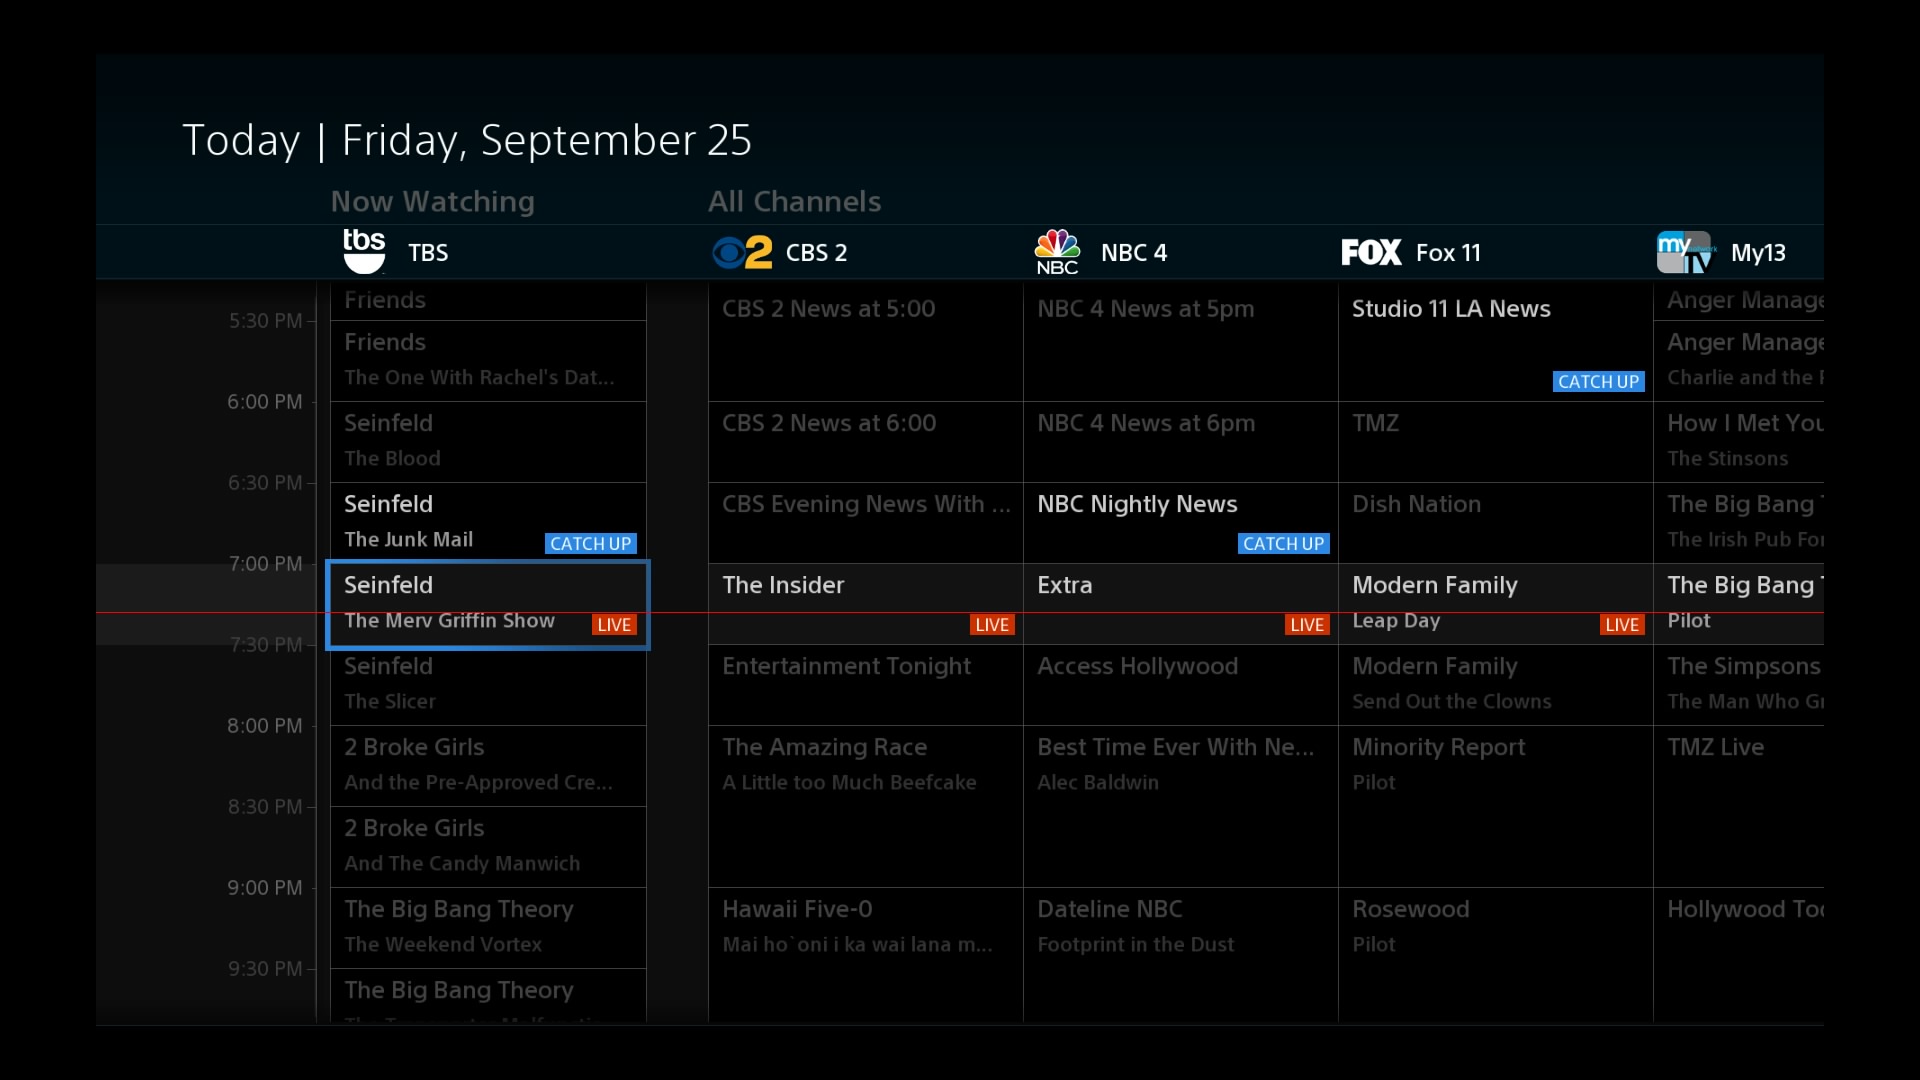Click the 9:00 PM time marker
The width and height of the screenshot is (1920, 1080).
(x=265, y=888)
